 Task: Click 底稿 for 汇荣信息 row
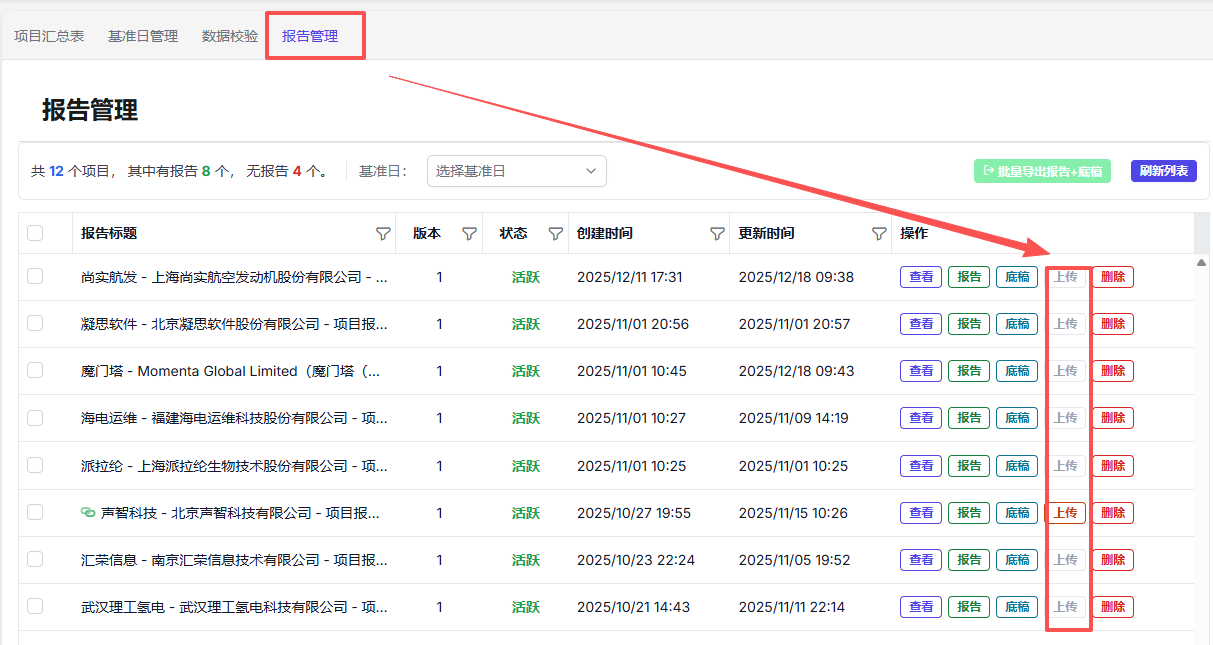click(x=1017, y=560)
